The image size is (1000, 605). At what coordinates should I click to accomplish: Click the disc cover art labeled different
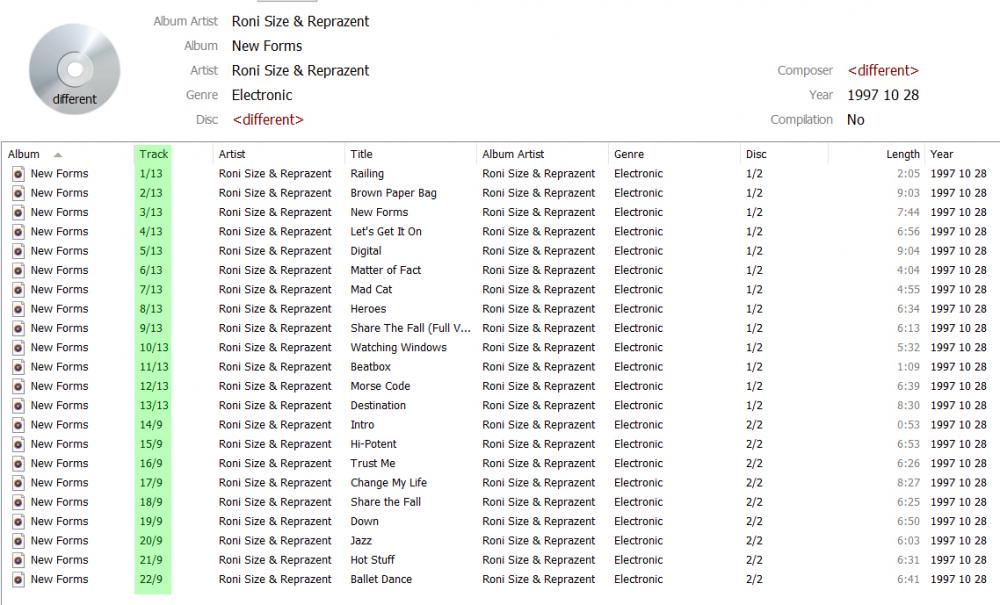(x=75, y=68)
